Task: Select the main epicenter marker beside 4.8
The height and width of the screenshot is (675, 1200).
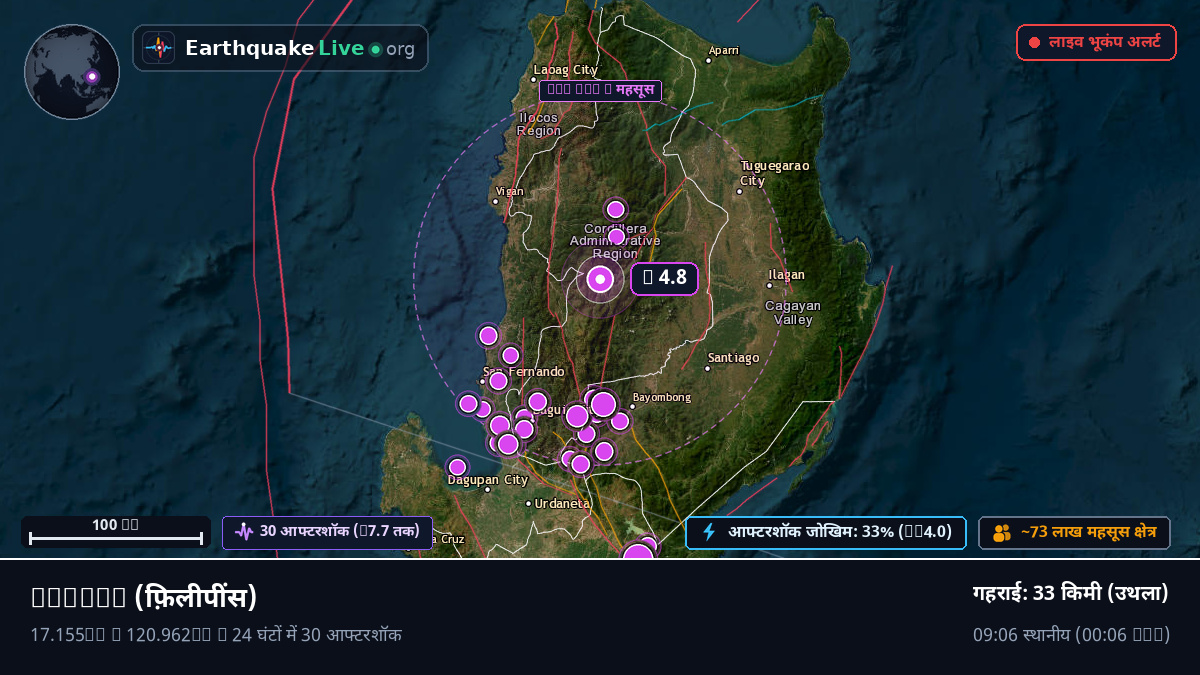Action: (600, 279)
